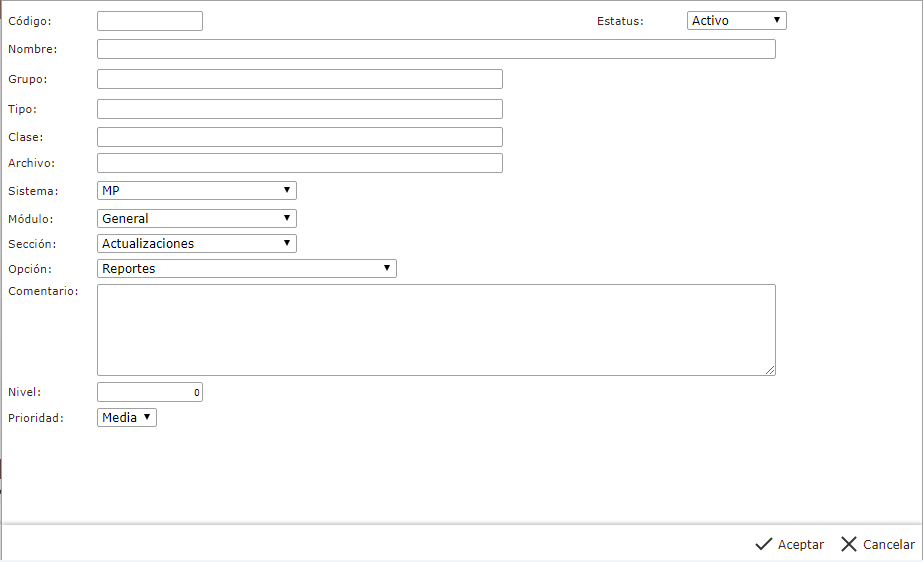Viewport: 923px width, 562px height.
Task: Click the Cancelar X icon
Action: pos(849,544)
